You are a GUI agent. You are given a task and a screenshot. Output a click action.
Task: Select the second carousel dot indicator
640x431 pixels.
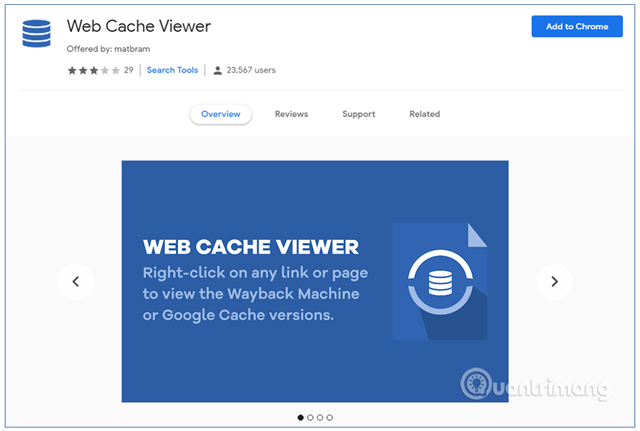pyautogui.click(x=310, y=418)
